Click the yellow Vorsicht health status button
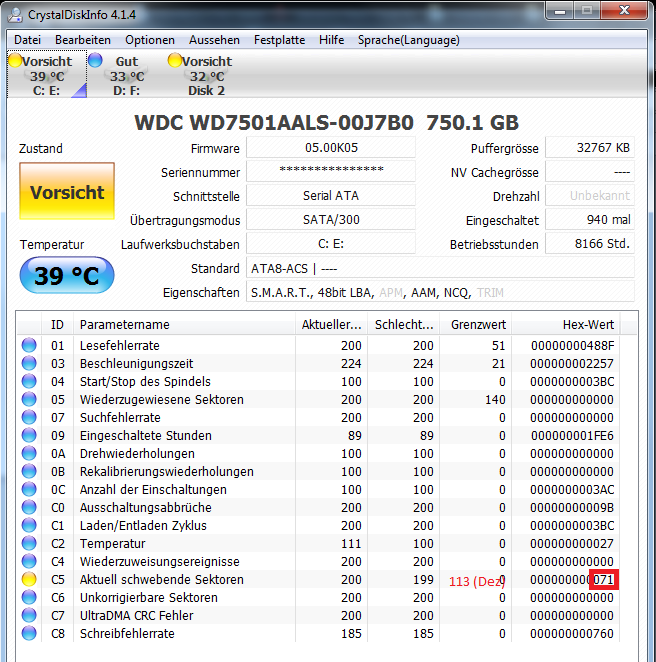656x662 pixels. [x=67, y=191]
